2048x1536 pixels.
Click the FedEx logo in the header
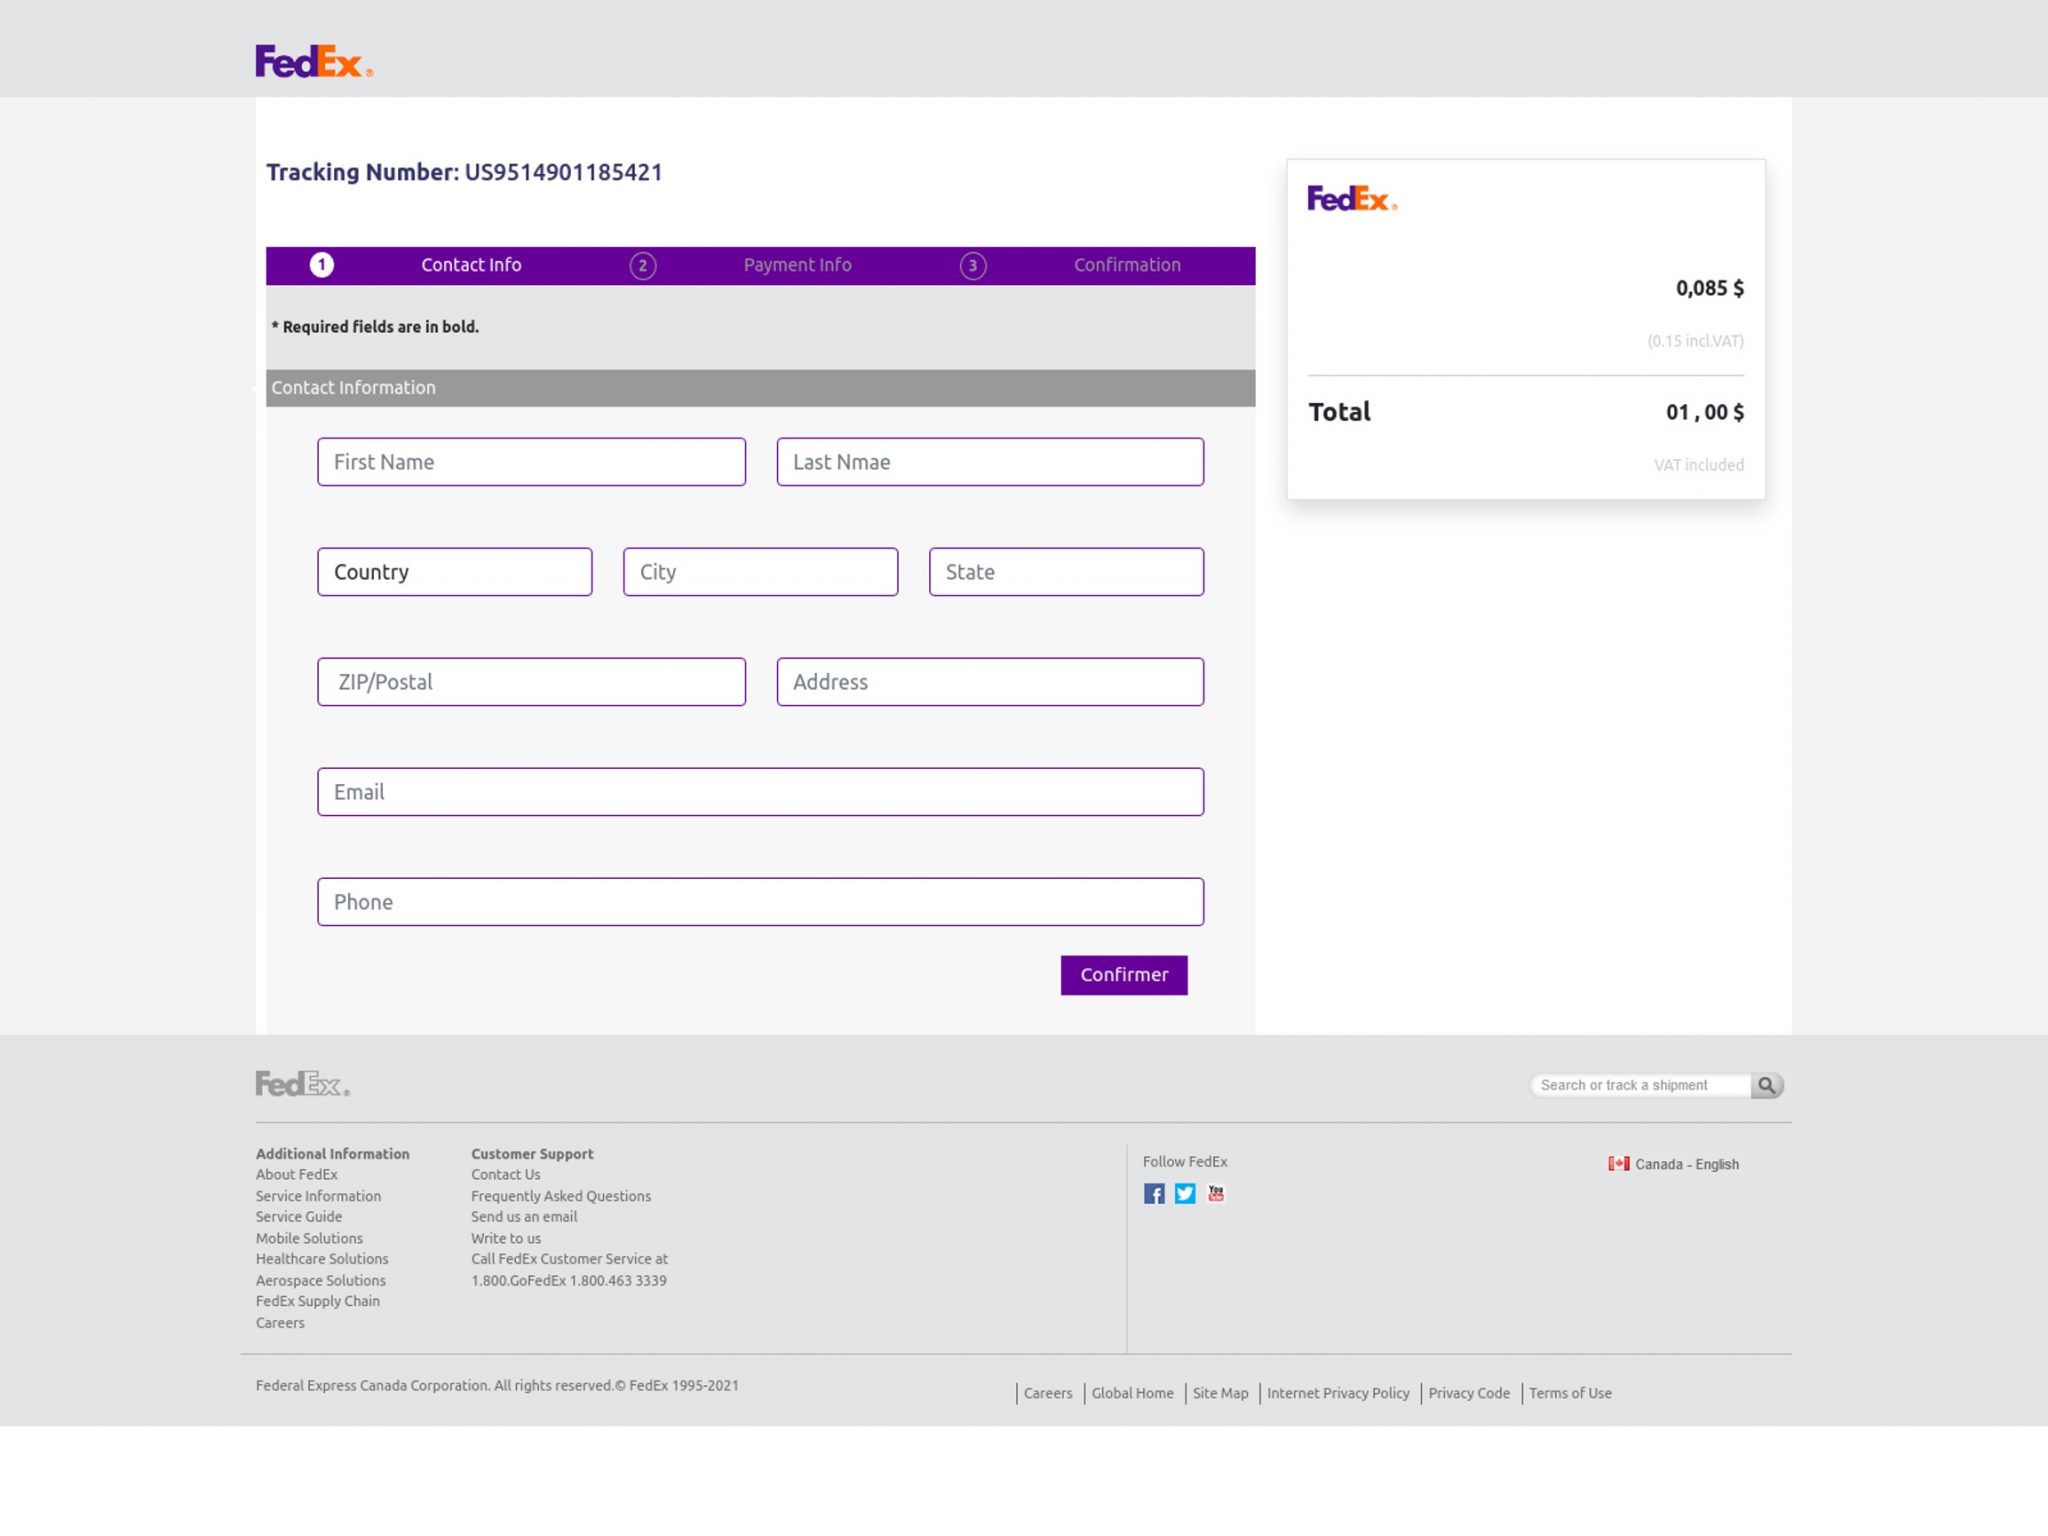(313, 62)
